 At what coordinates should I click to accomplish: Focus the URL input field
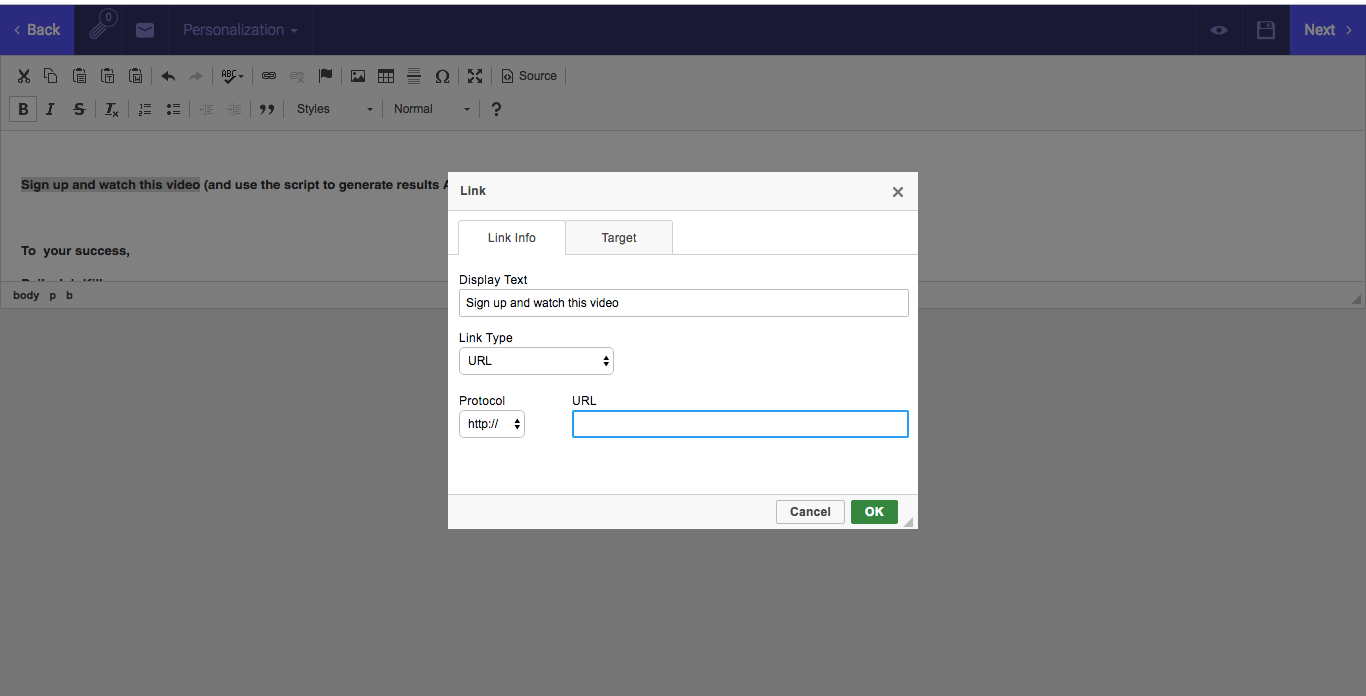click(x=740, y=424)
